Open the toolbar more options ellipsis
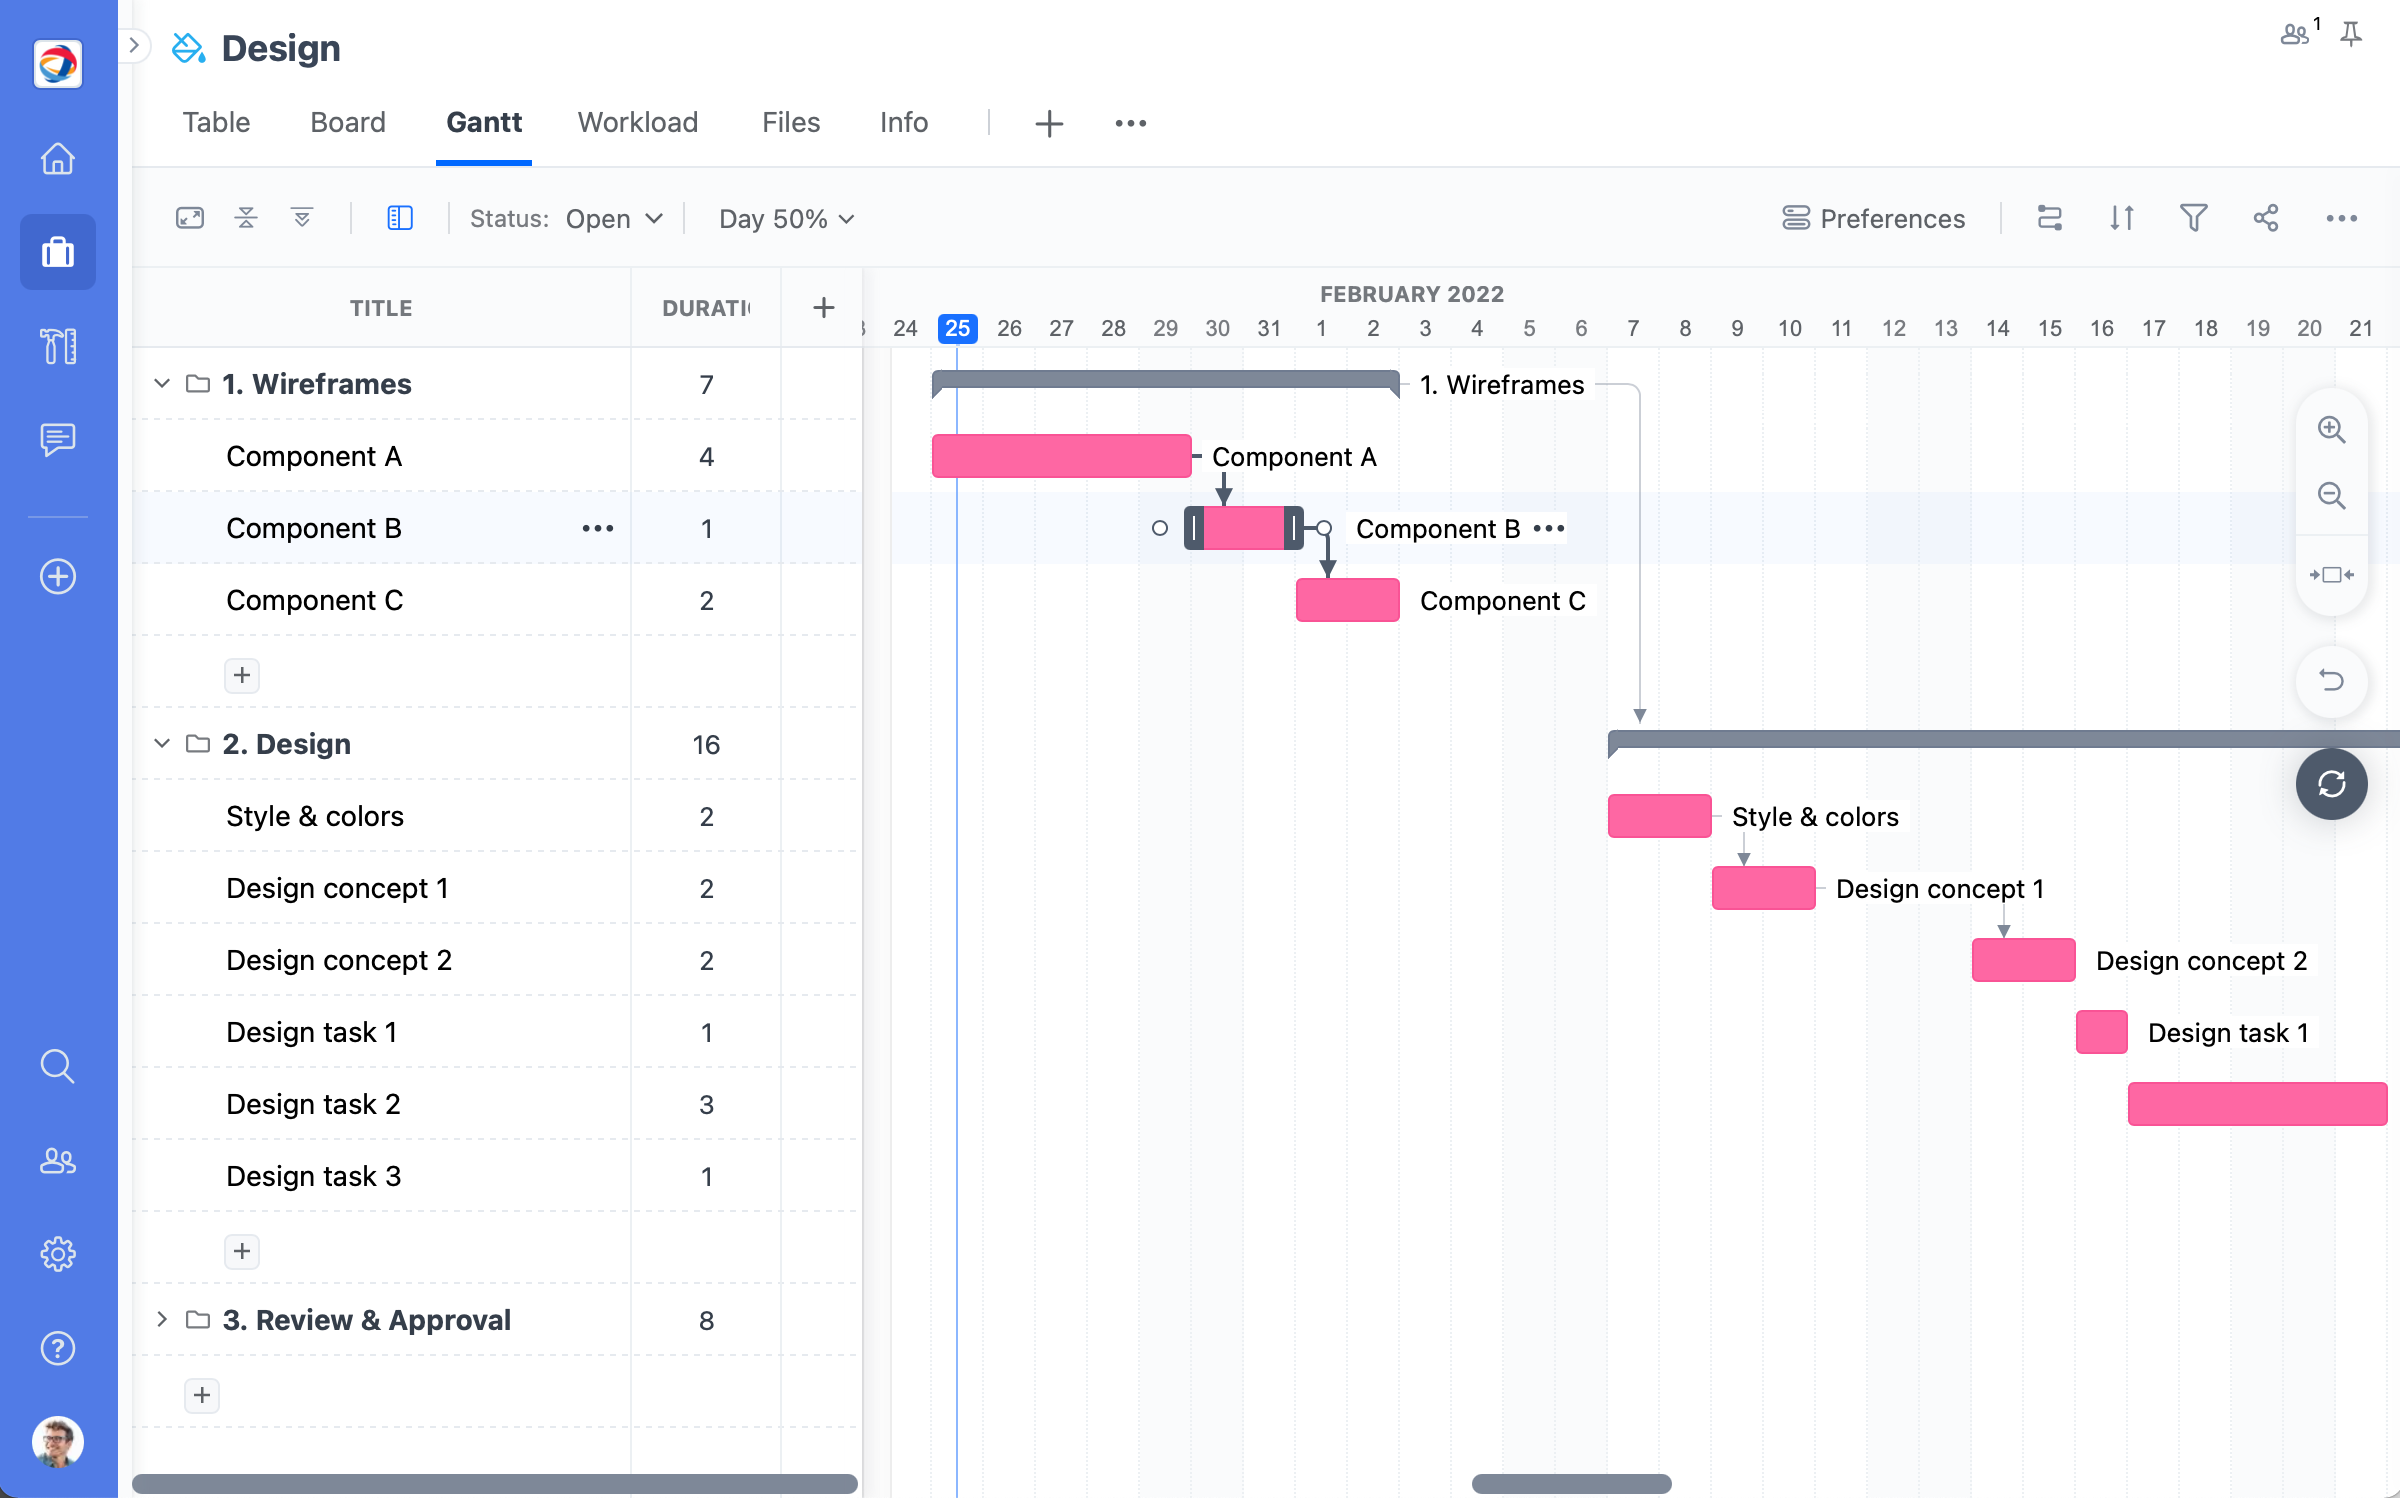This screenshot has width=2400, height=1498. pyautogui.click(x=2342, y=218)
